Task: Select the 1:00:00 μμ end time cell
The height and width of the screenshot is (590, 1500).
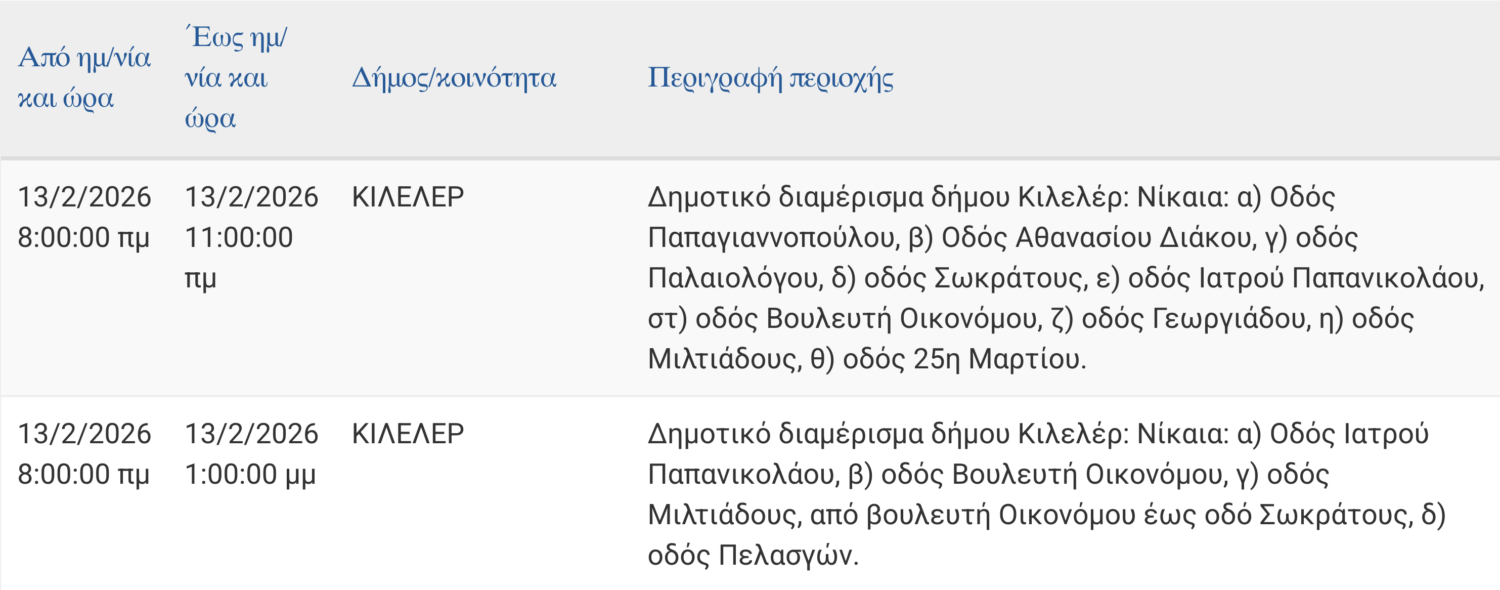Action: tap(251, 475)
